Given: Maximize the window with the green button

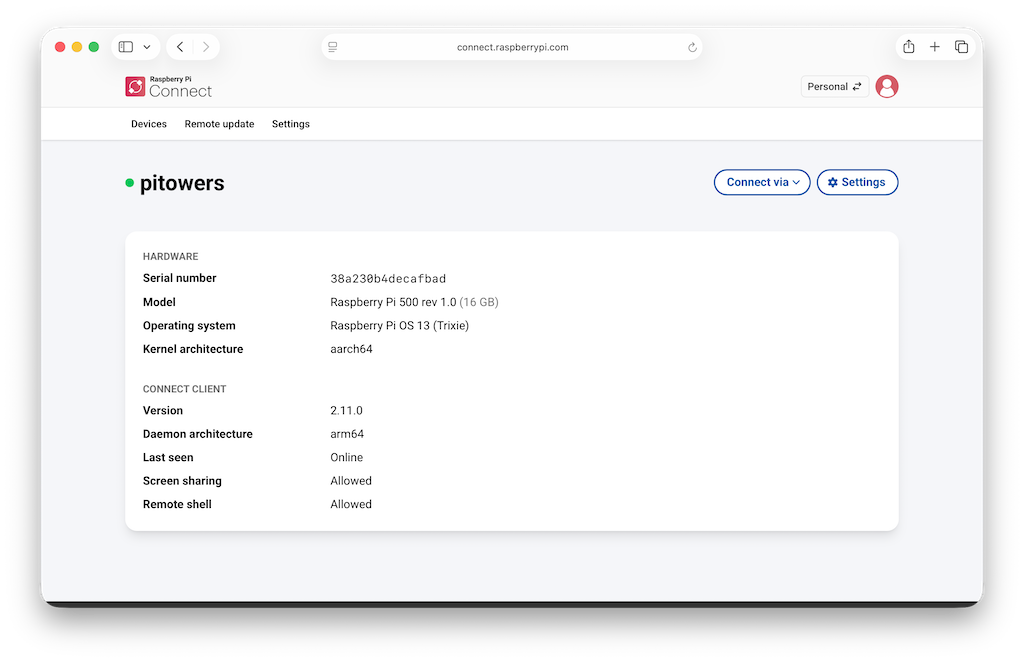Looking at the screenshot, I should pos(94,47).
